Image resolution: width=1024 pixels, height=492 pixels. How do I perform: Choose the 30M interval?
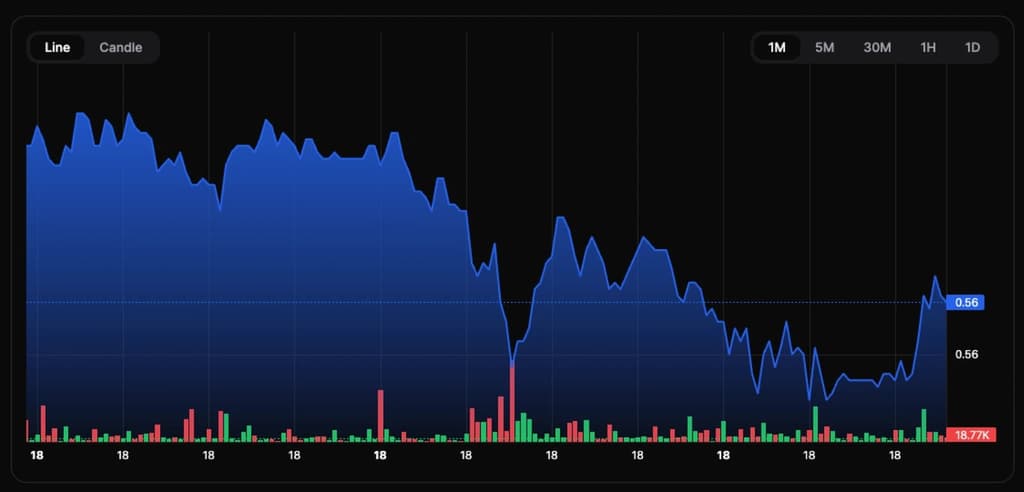[877, 47]
